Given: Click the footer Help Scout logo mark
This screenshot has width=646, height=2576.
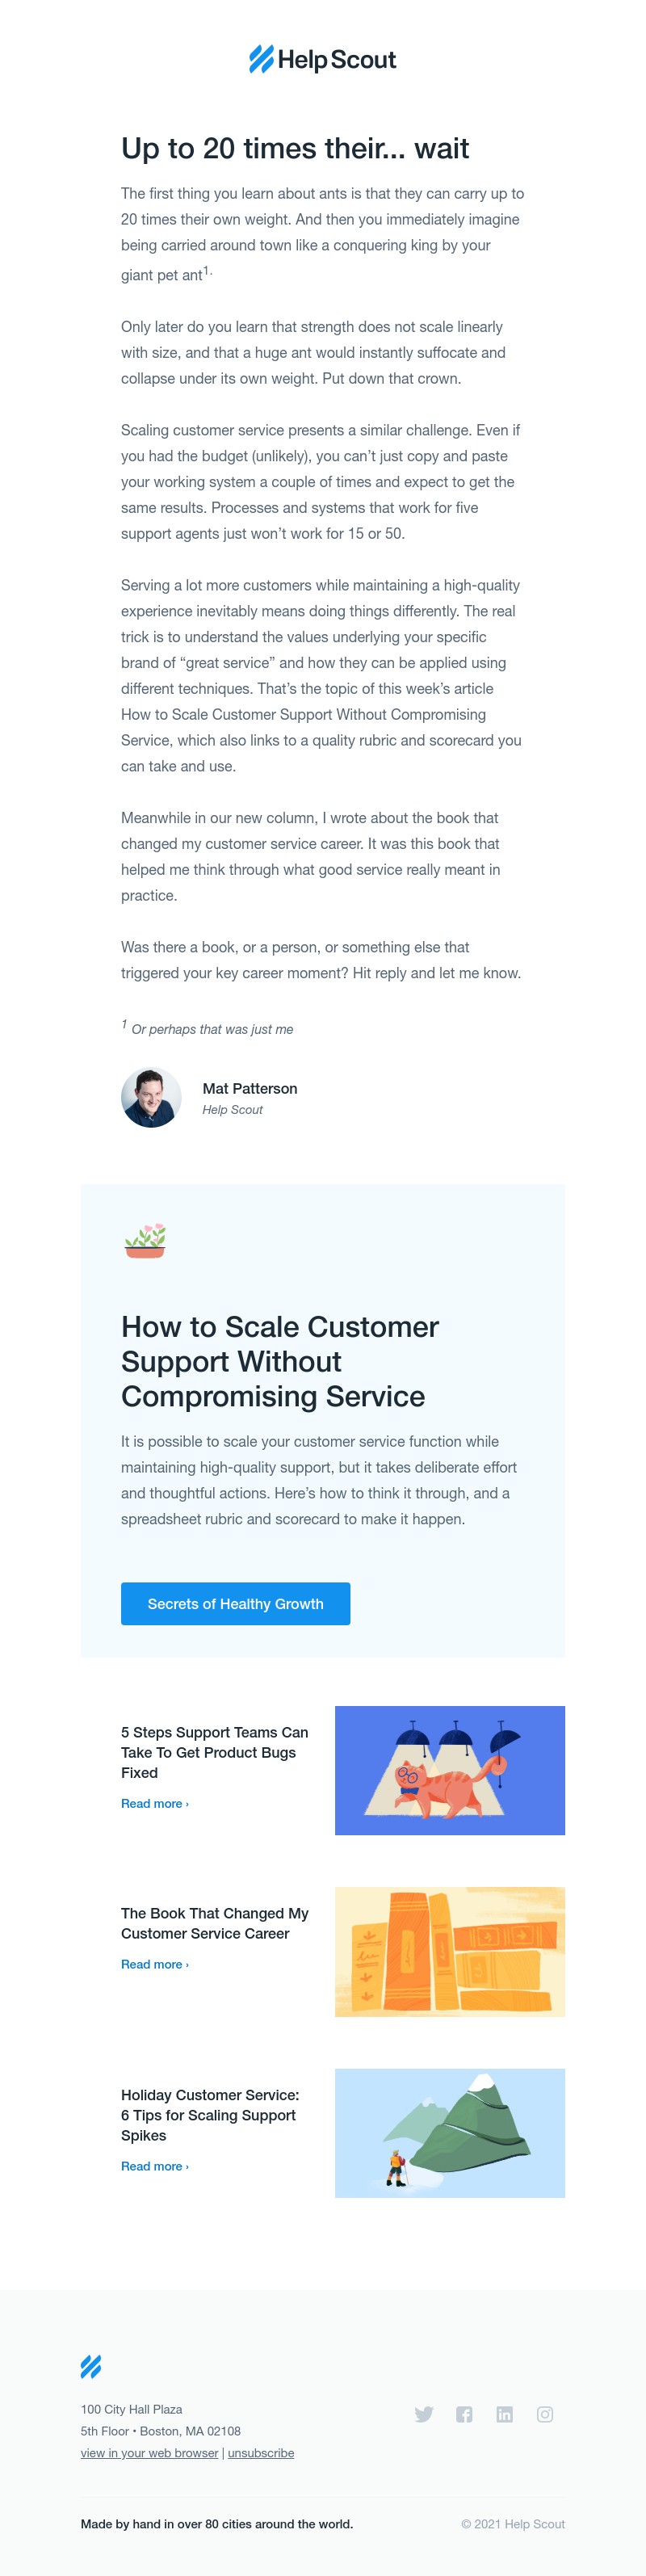Looking at the screenshot, I should [x=91, y=2366].
